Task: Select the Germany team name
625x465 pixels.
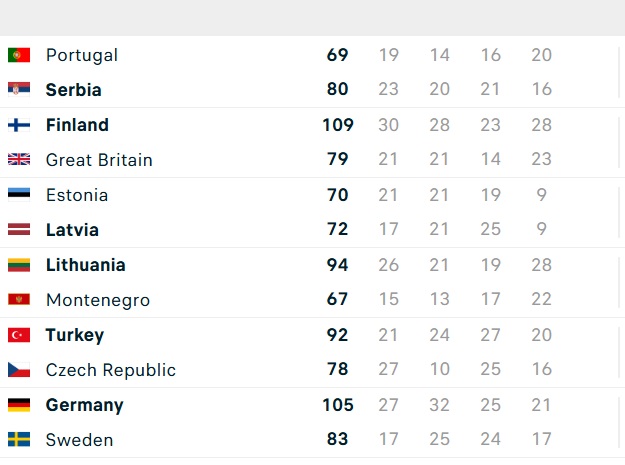Action: pos(85,405)
